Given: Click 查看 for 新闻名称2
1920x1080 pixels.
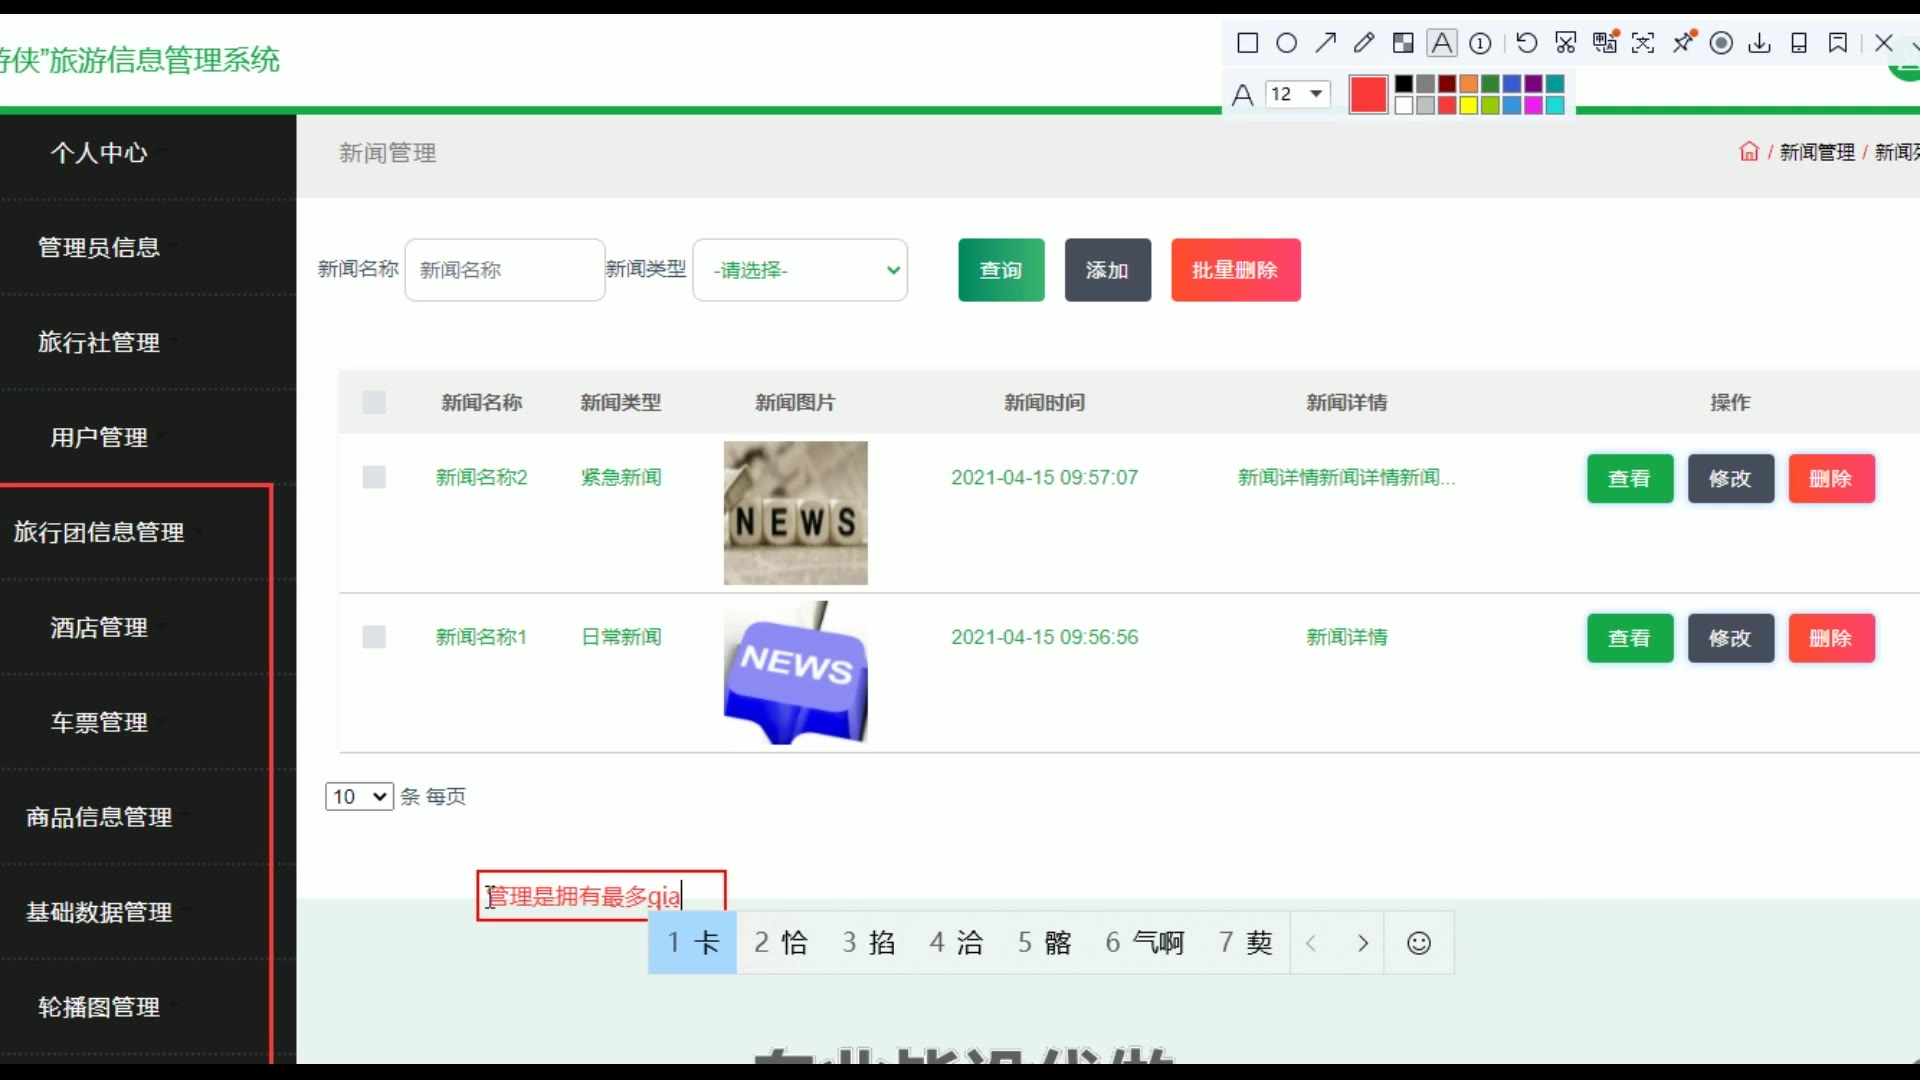Looking at the screenshot, I should [x=1630, y=478].
